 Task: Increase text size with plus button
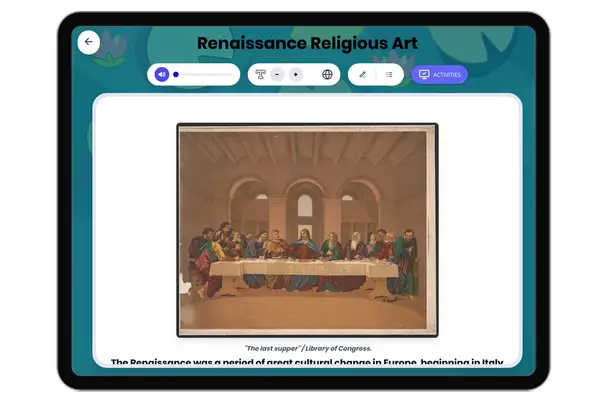(x=295, y=74)
